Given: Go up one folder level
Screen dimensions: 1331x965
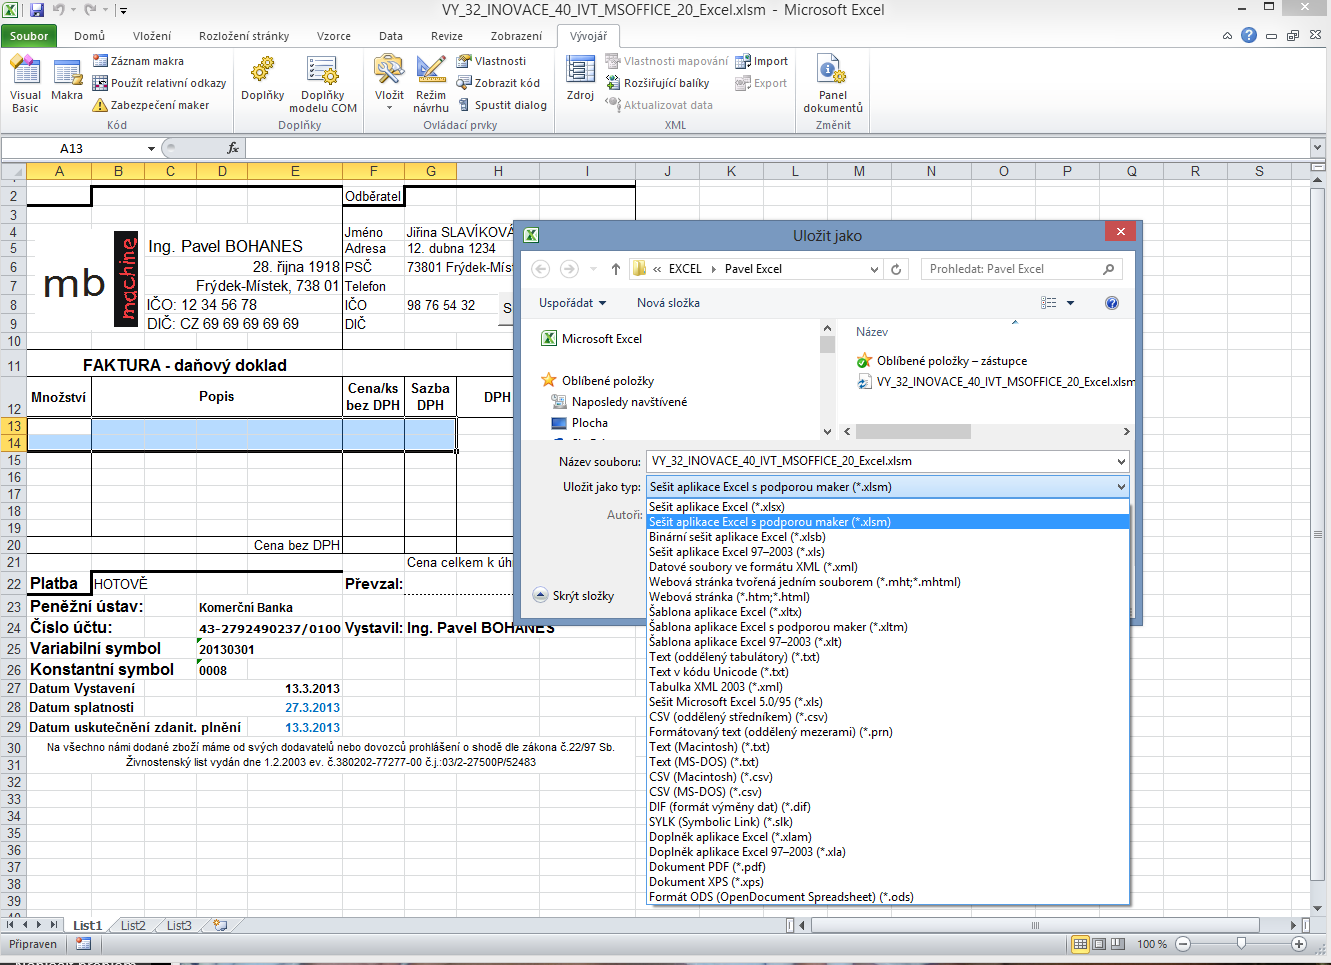Looking at the screenshot, I should click(615, 269).
